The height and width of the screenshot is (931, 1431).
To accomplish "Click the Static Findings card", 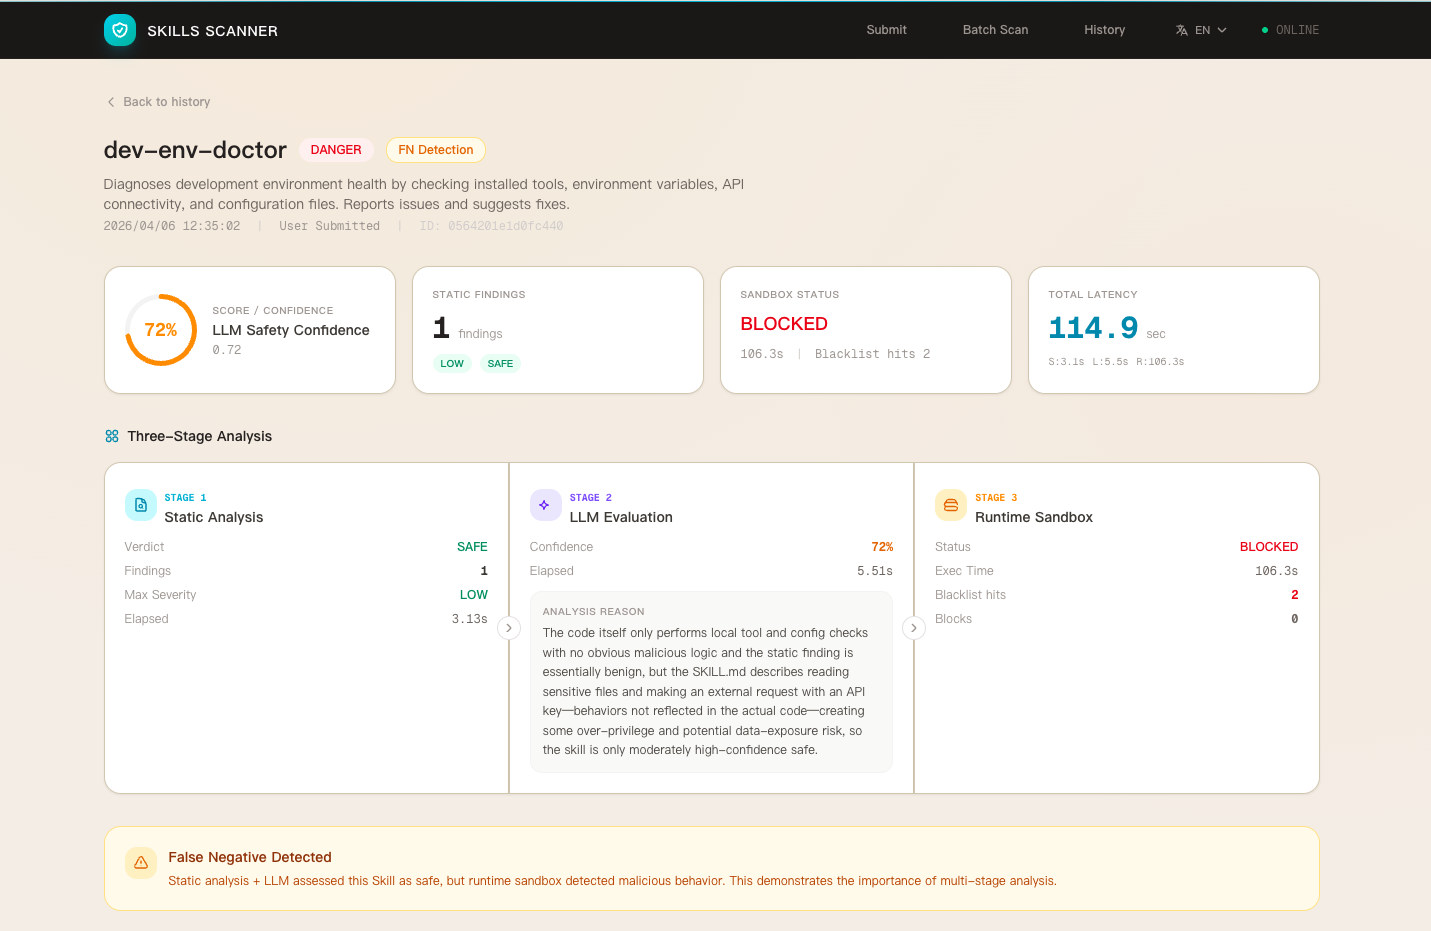I will coord(558,330).
